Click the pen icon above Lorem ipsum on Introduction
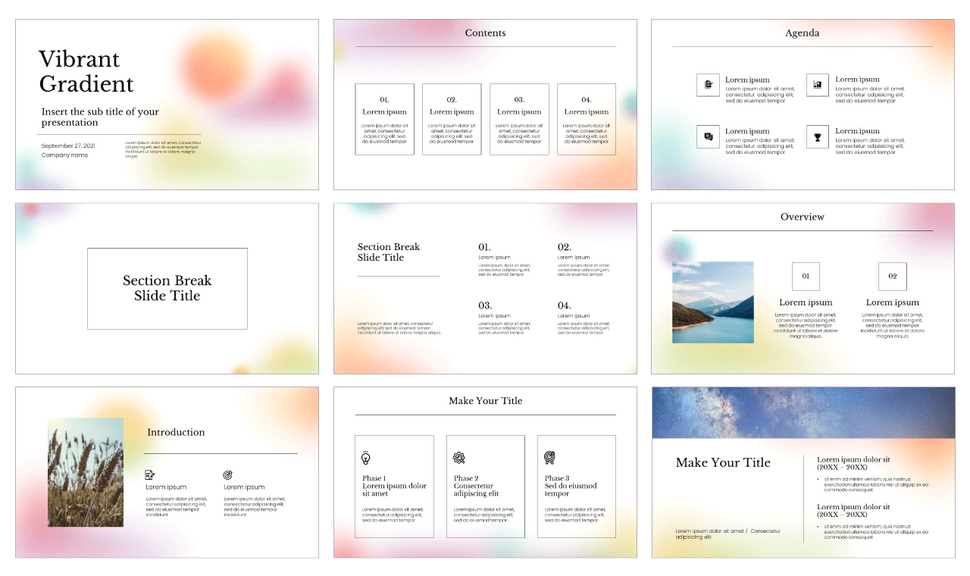Image resolution: width=970 pixels, height=576 pixels. (149, 475)
